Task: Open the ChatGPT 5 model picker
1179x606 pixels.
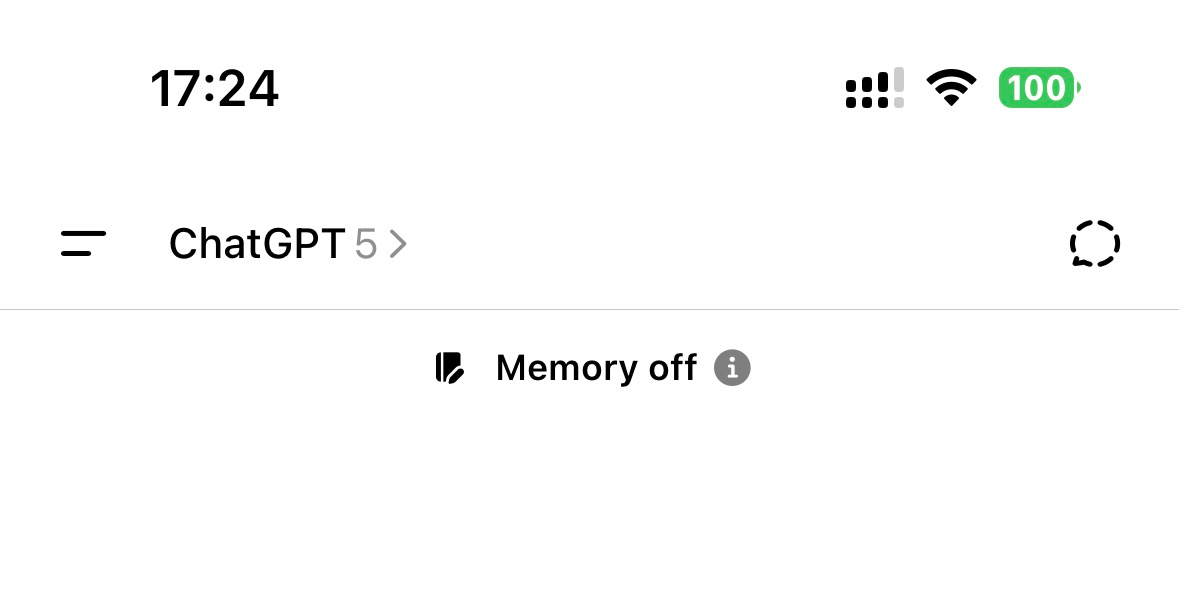Action: pos(288,244)
